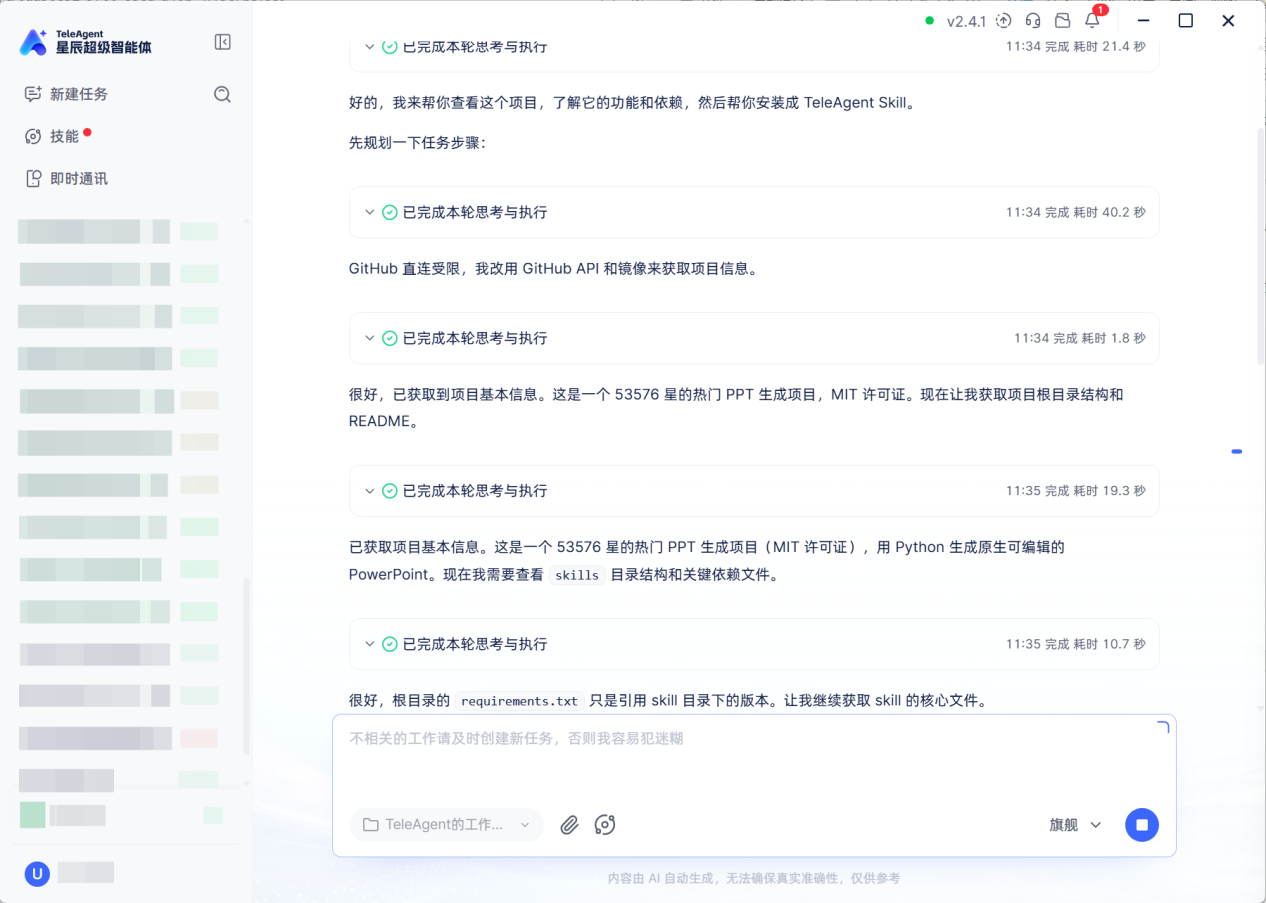
Task: Open the 旗舰 model dropdown
Action: coord(1075,825)
